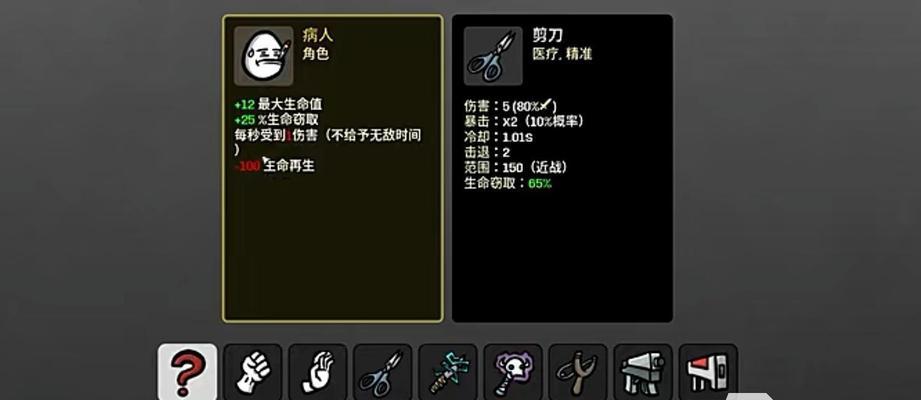Select the random question mark weapon

tap(187, 372)
